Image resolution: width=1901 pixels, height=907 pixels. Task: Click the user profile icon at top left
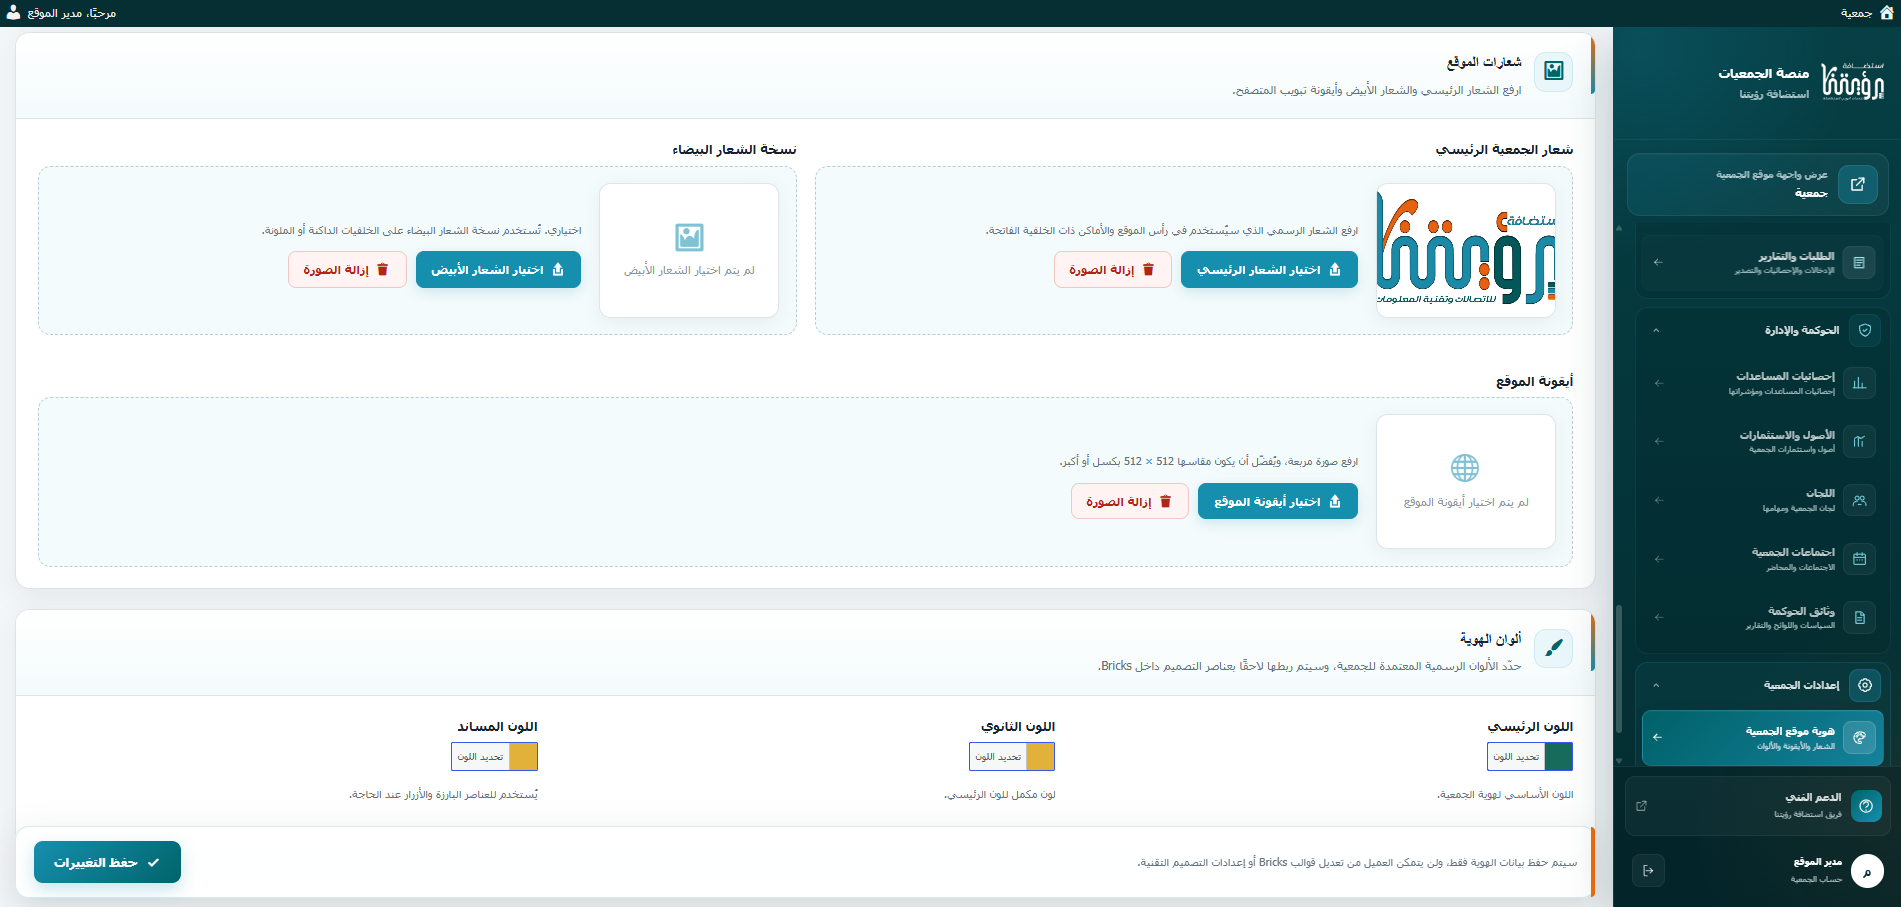point(14,13)
